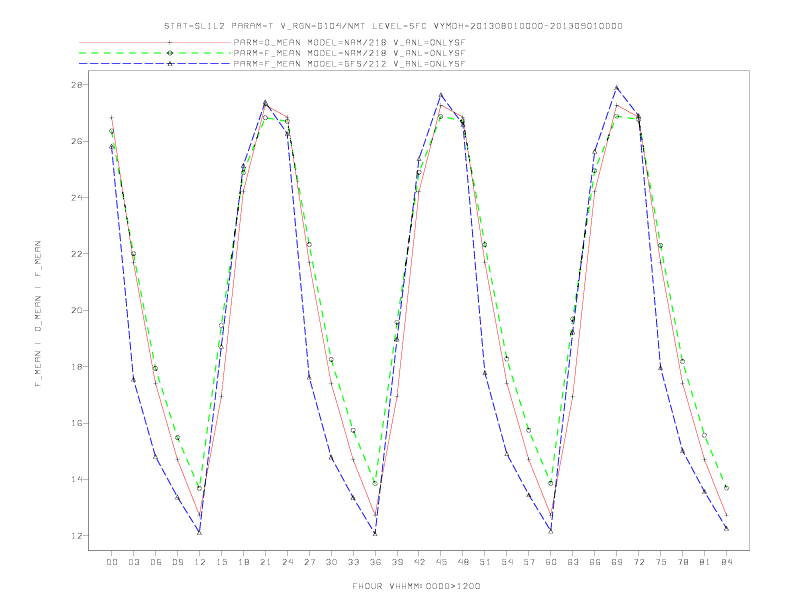Image resolution: width=792 pixels, height=612 pixels.
Task: Click the blue GFS triangle minimum at hour 12
Action: point(200,533)
